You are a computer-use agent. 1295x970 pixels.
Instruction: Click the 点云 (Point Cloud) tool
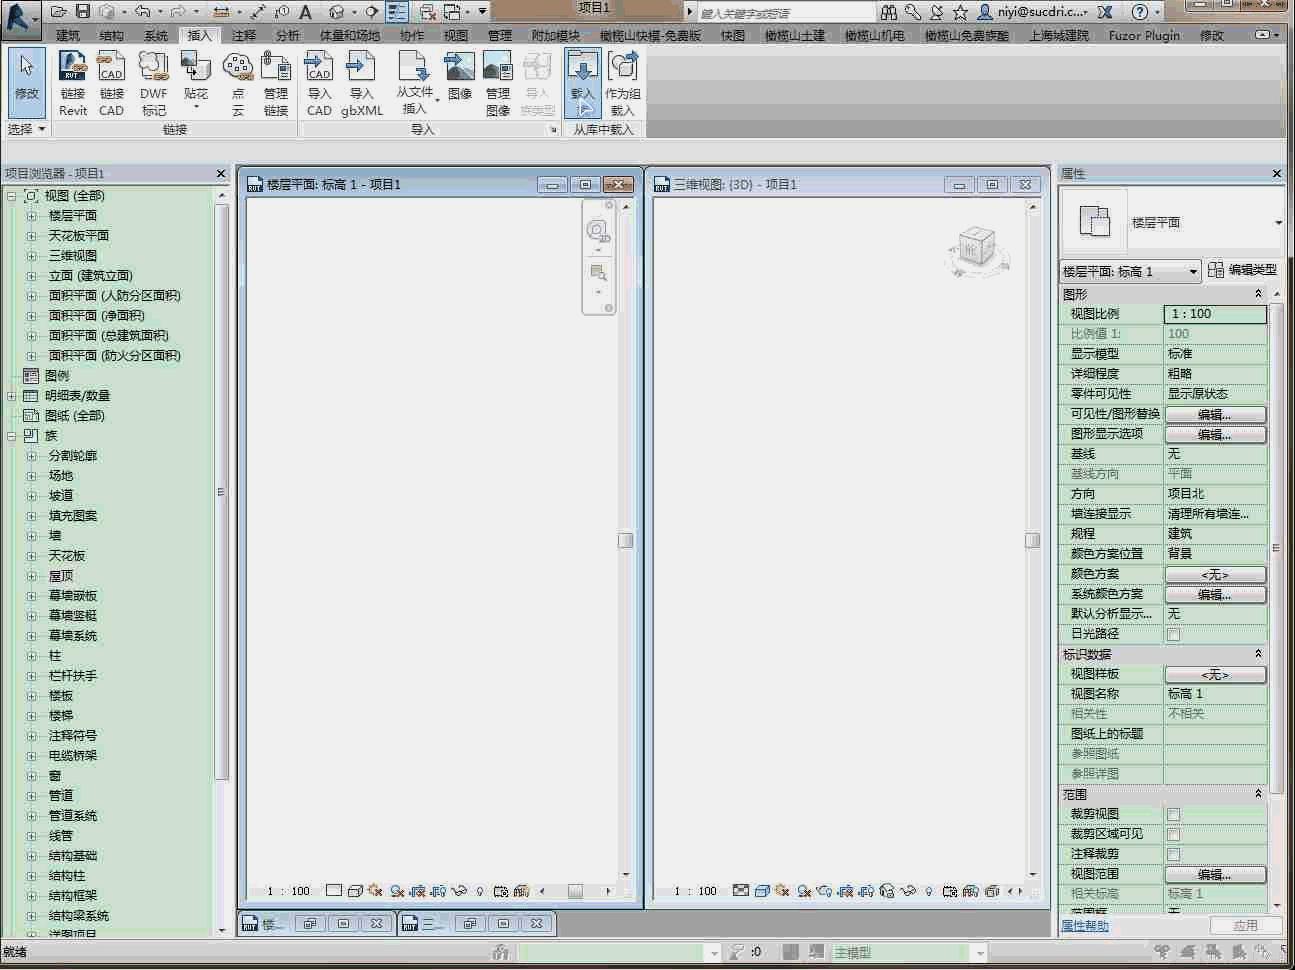(238, 84)
